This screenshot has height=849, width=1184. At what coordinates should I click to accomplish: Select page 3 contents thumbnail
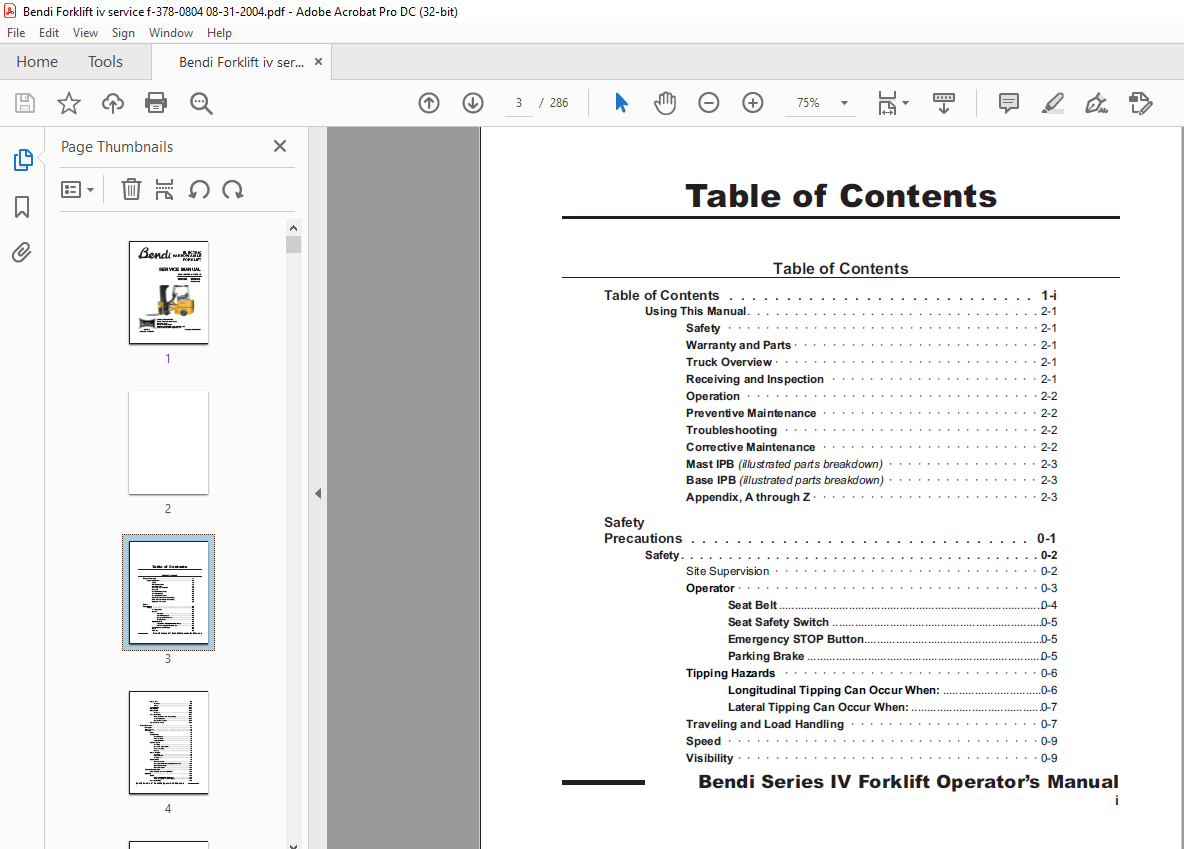tap(168, 592)
